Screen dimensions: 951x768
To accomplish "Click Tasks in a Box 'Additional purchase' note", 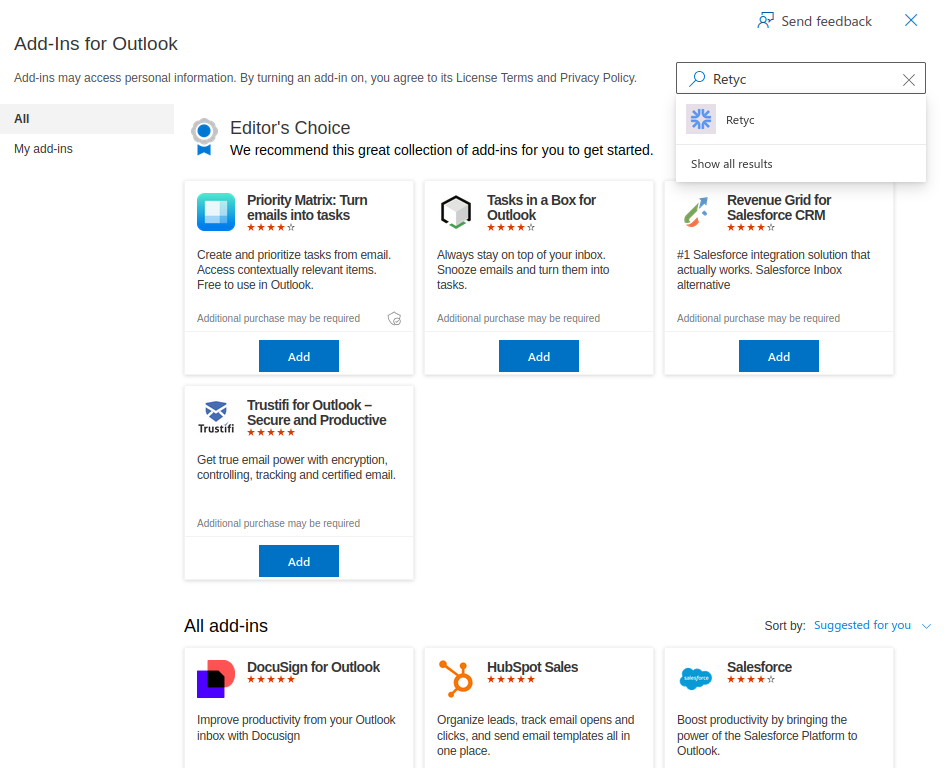I will (x=519, y=318).
